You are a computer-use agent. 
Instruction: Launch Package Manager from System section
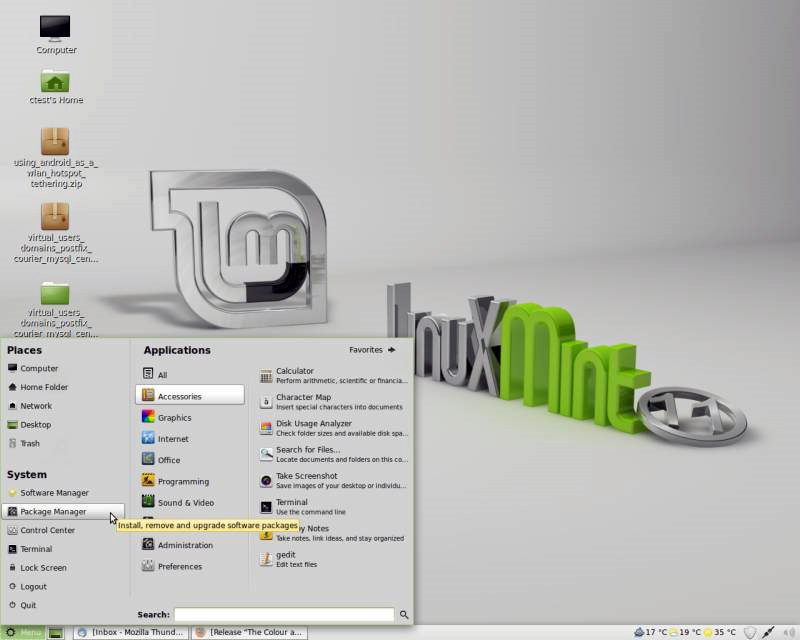click(x=63, y=511)
